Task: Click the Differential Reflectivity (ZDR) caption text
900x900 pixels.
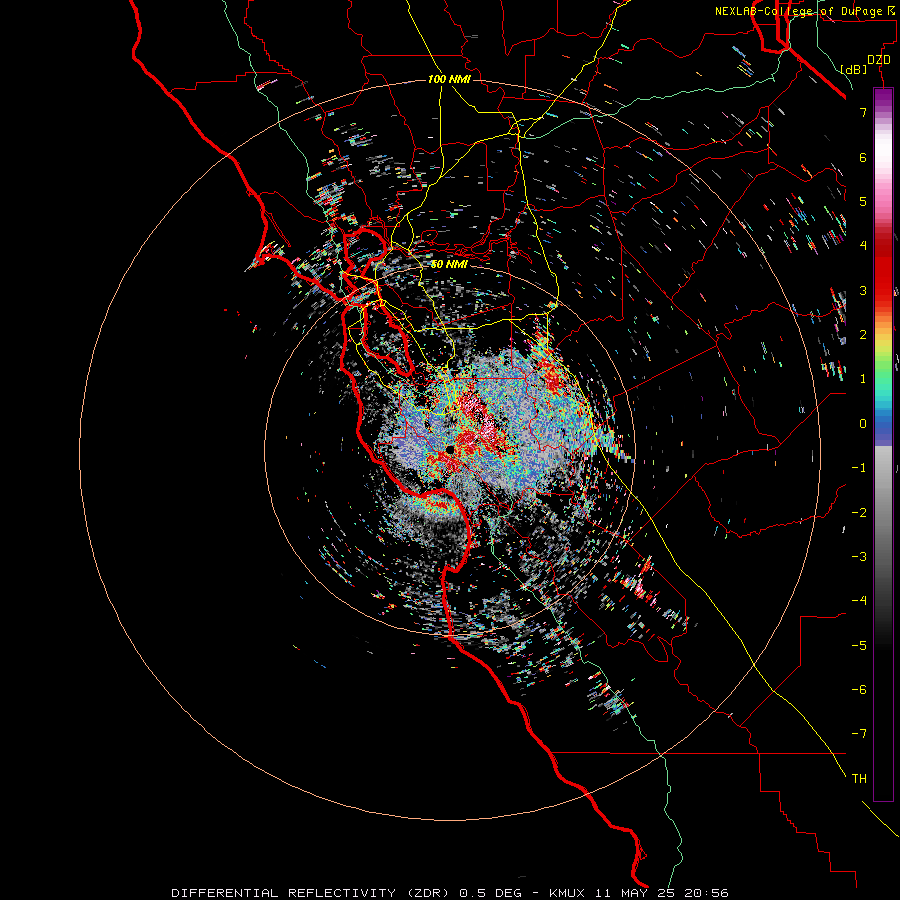Action: [312, 893]
